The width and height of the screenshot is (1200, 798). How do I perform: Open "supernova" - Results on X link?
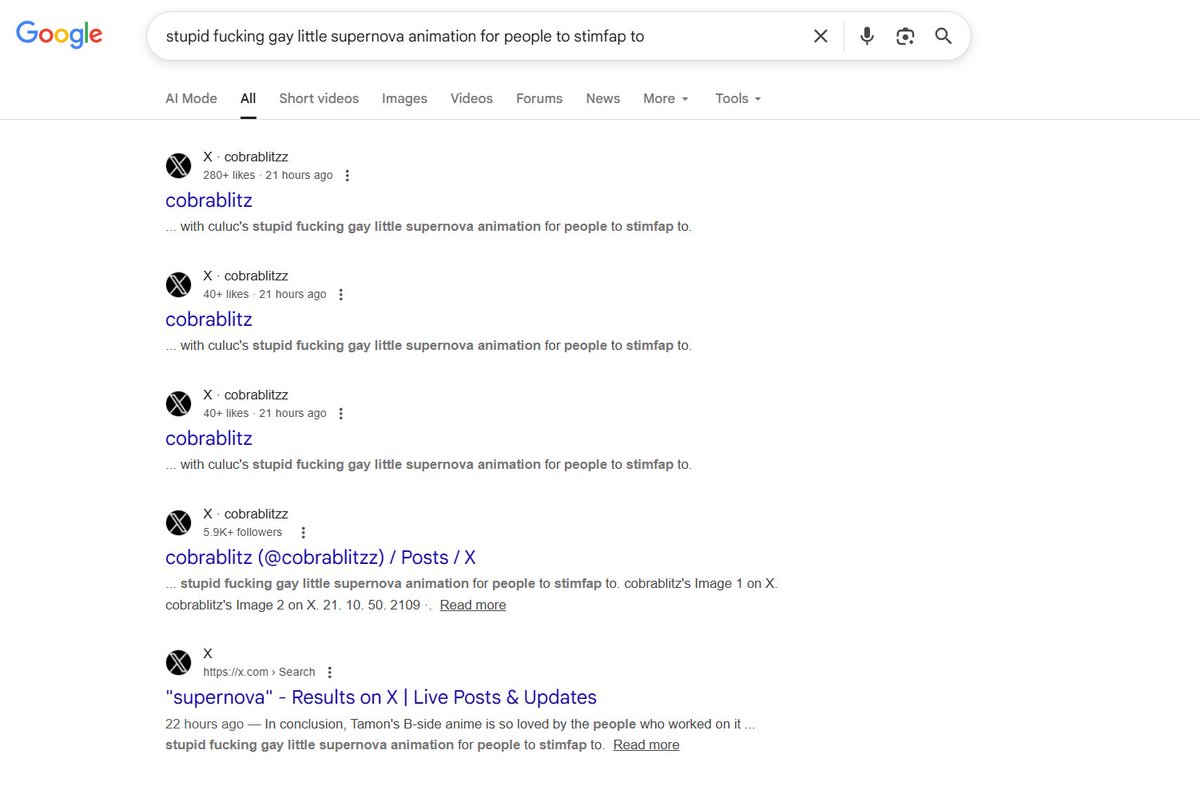click(x=381, y=697)
